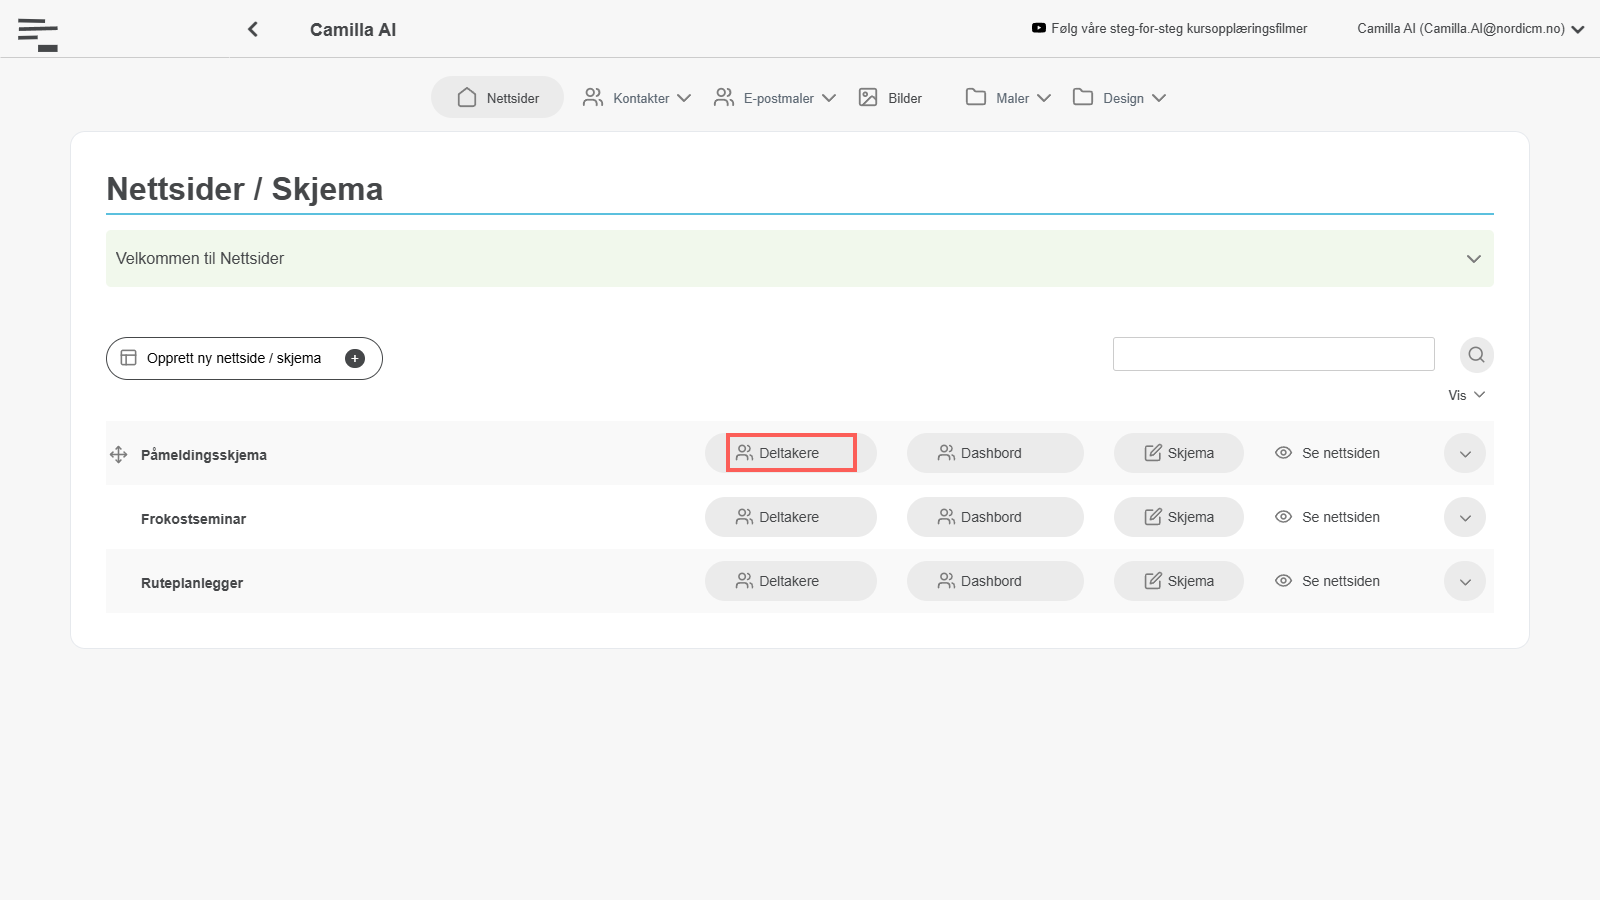Open Deltakere for Påmeldingsskjema
The image size is (1600, 900).
791,453
